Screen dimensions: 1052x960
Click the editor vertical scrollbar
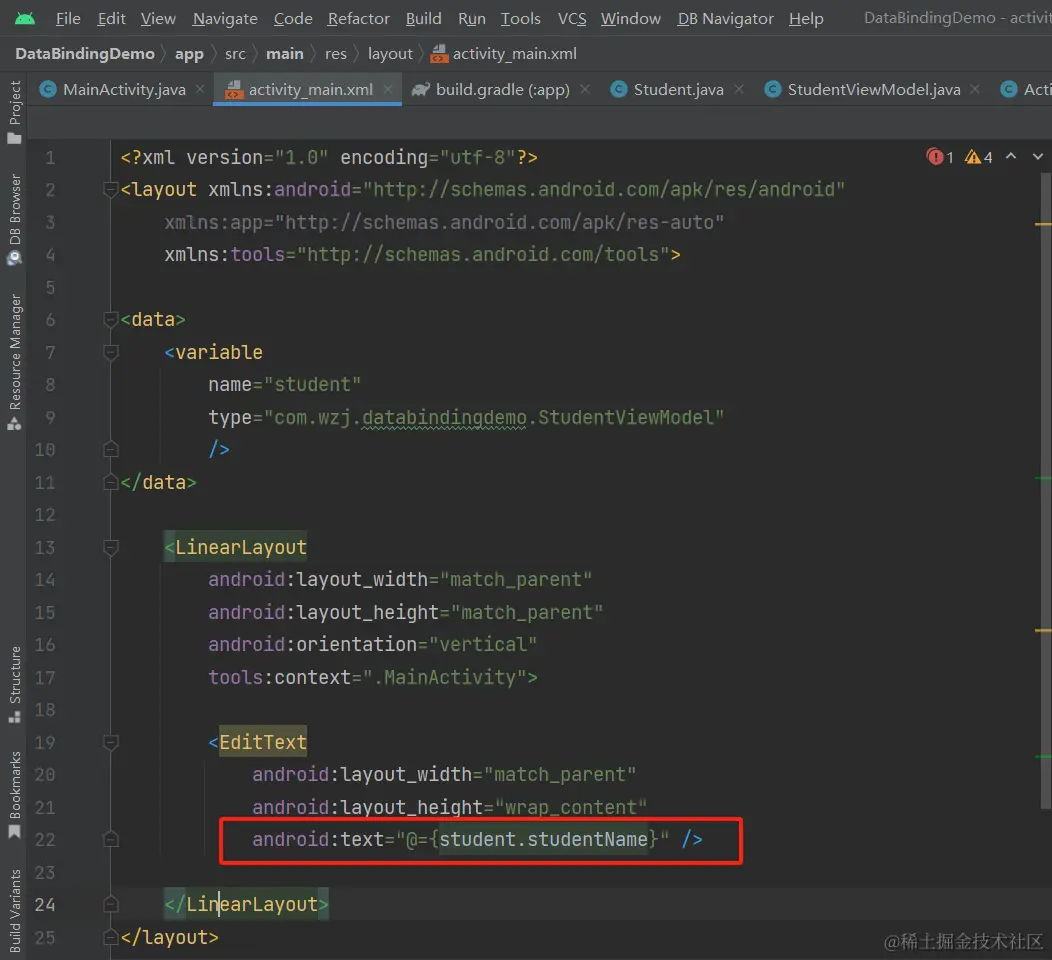[1046, 491]
